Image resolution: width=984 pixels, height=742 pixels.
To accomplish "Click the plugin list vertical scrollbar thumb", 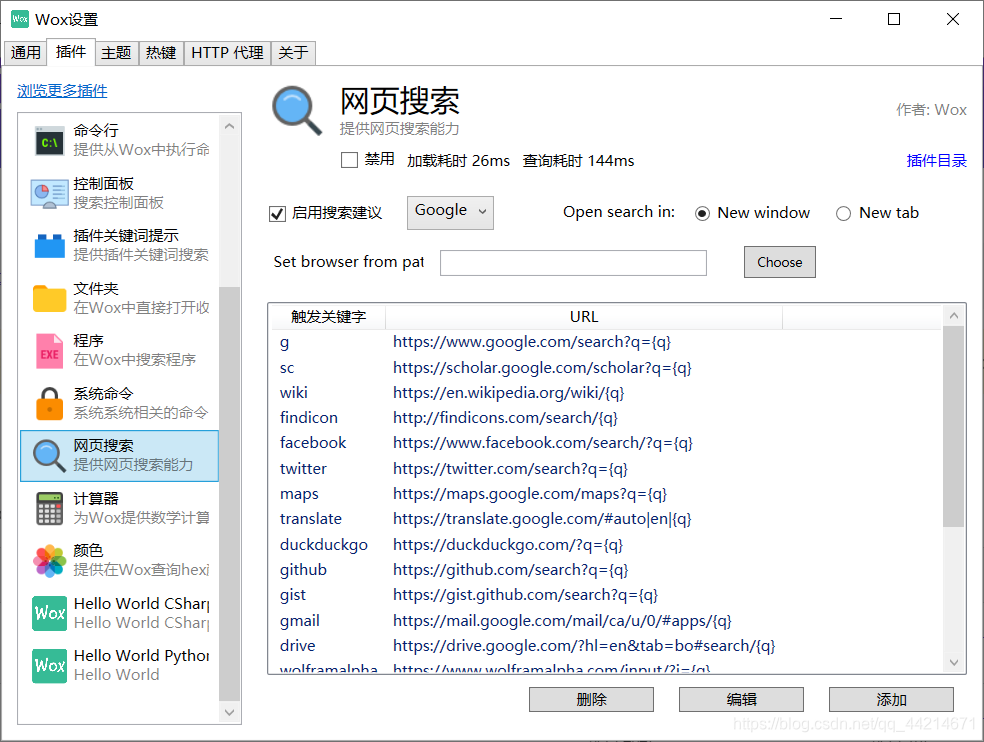I will (230, 493).
